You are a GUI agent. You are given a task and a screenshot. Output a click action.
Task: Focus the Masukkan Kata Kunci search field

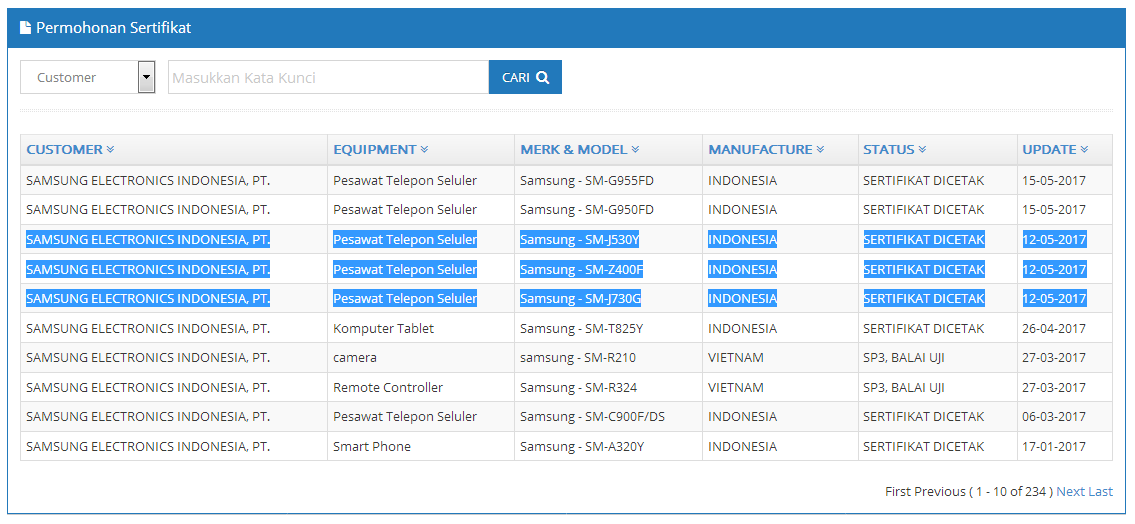coord(329,77)
